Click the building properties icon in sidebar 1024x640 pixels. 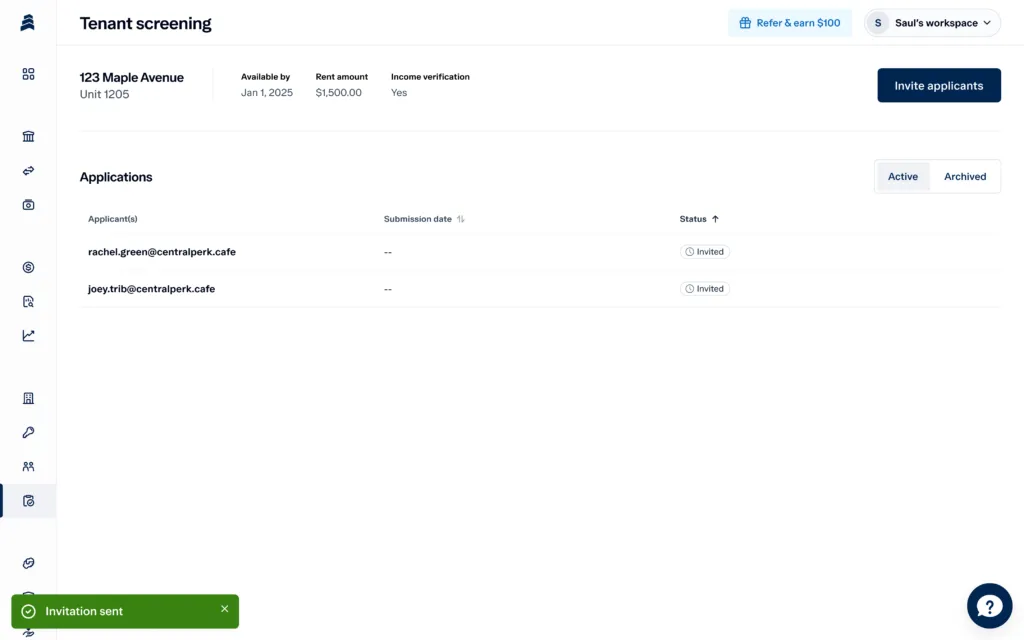[27, 398]
